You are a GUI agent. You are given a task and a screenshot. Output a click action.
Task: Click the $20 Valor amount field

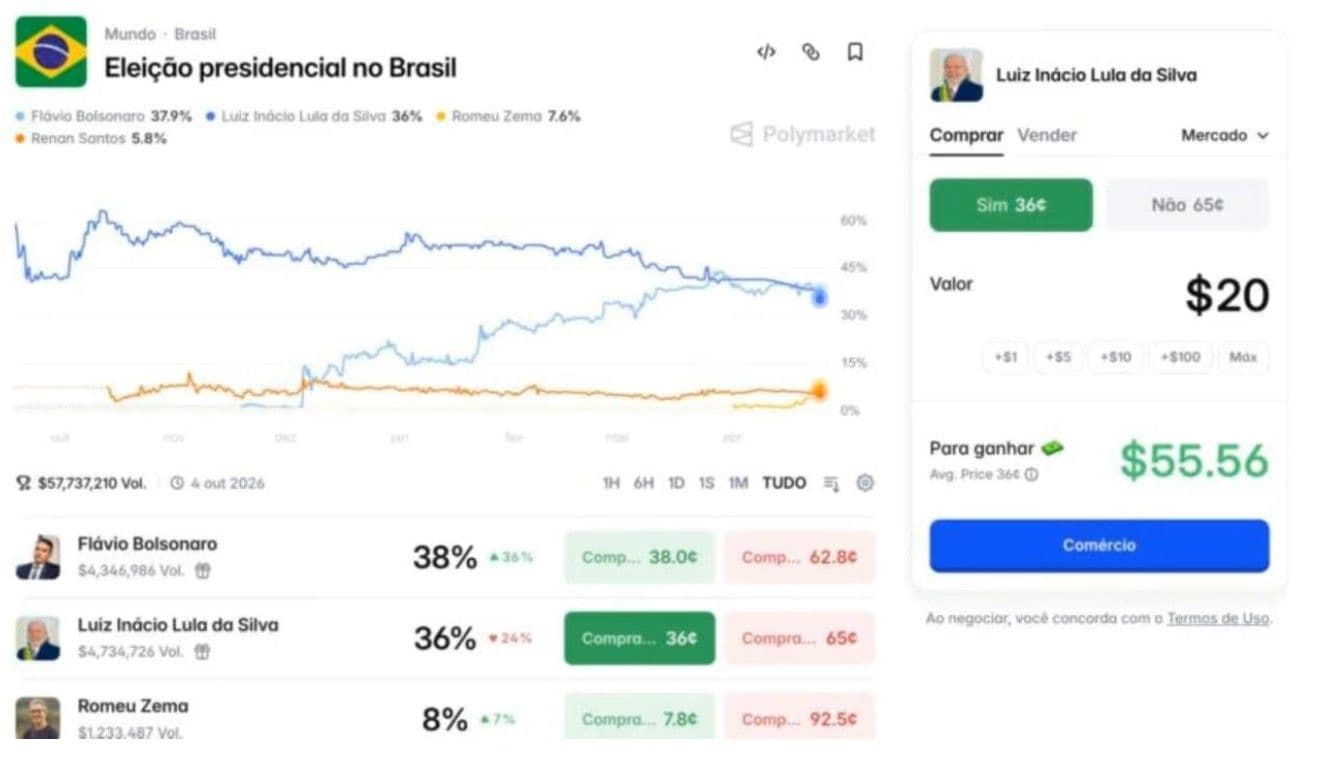click(1227, 294)
